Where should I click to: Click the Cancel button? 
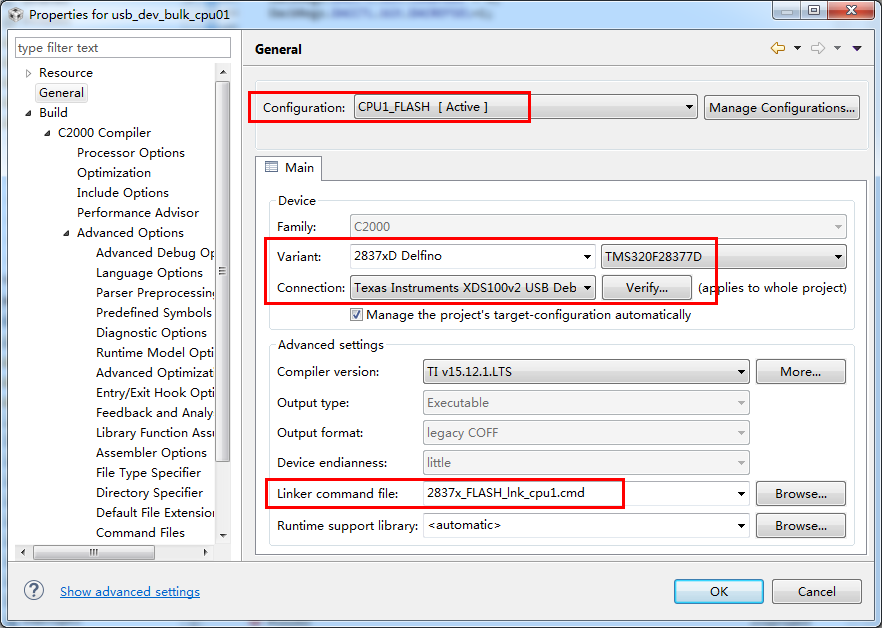(x=817, y=591)
